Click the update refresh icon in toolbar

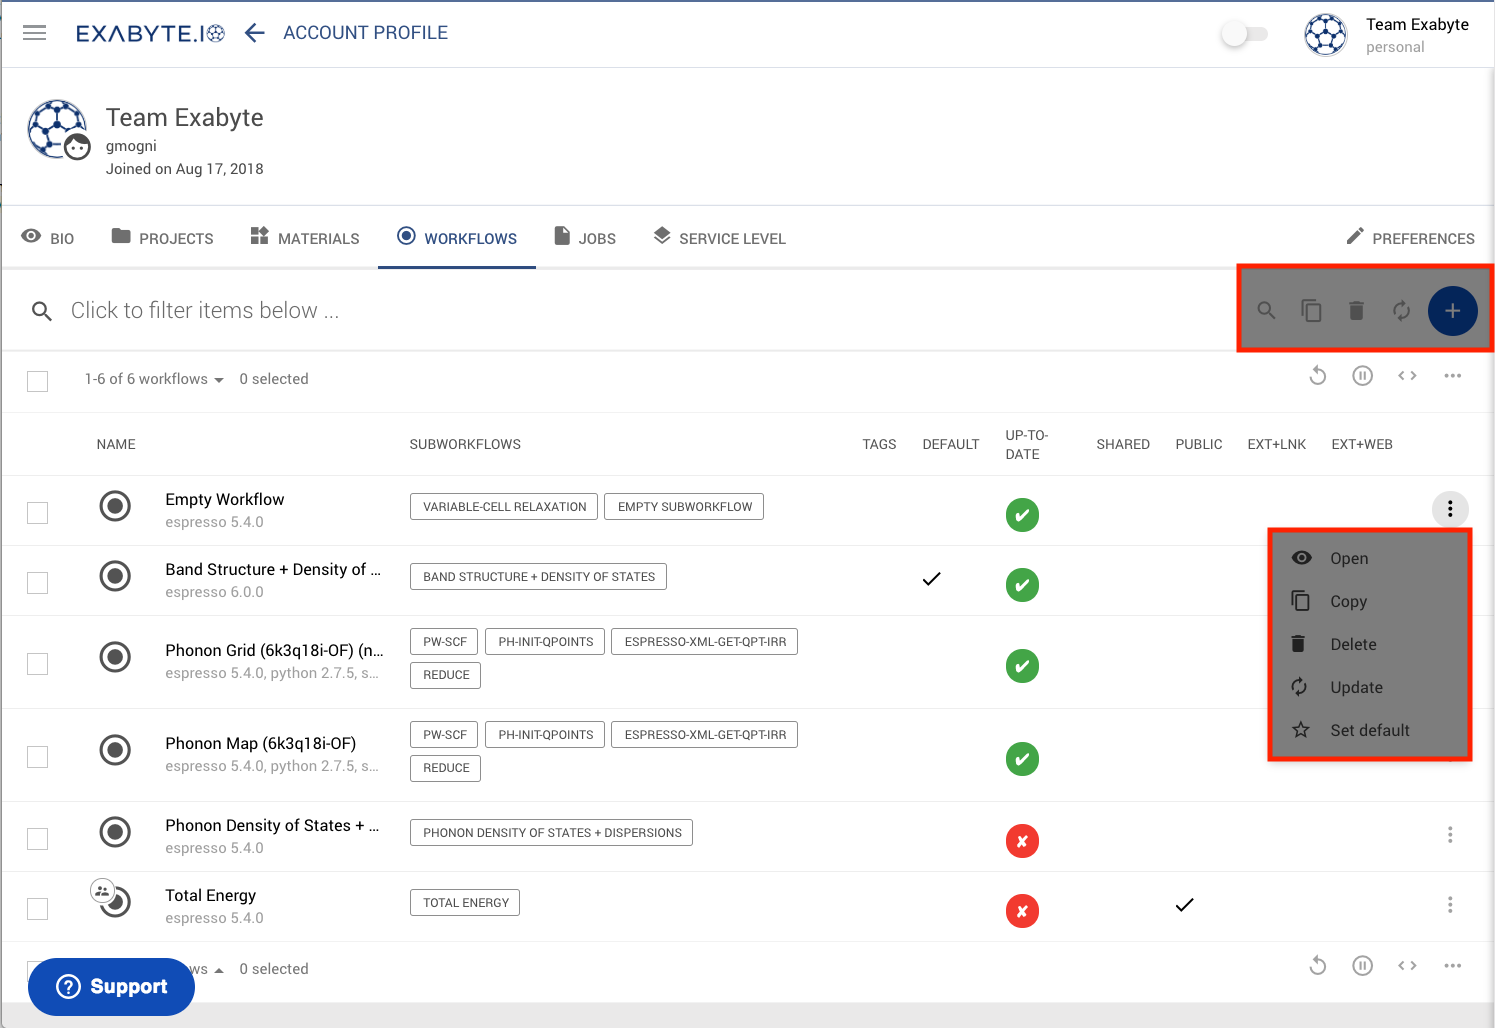tap(1401, 311)
